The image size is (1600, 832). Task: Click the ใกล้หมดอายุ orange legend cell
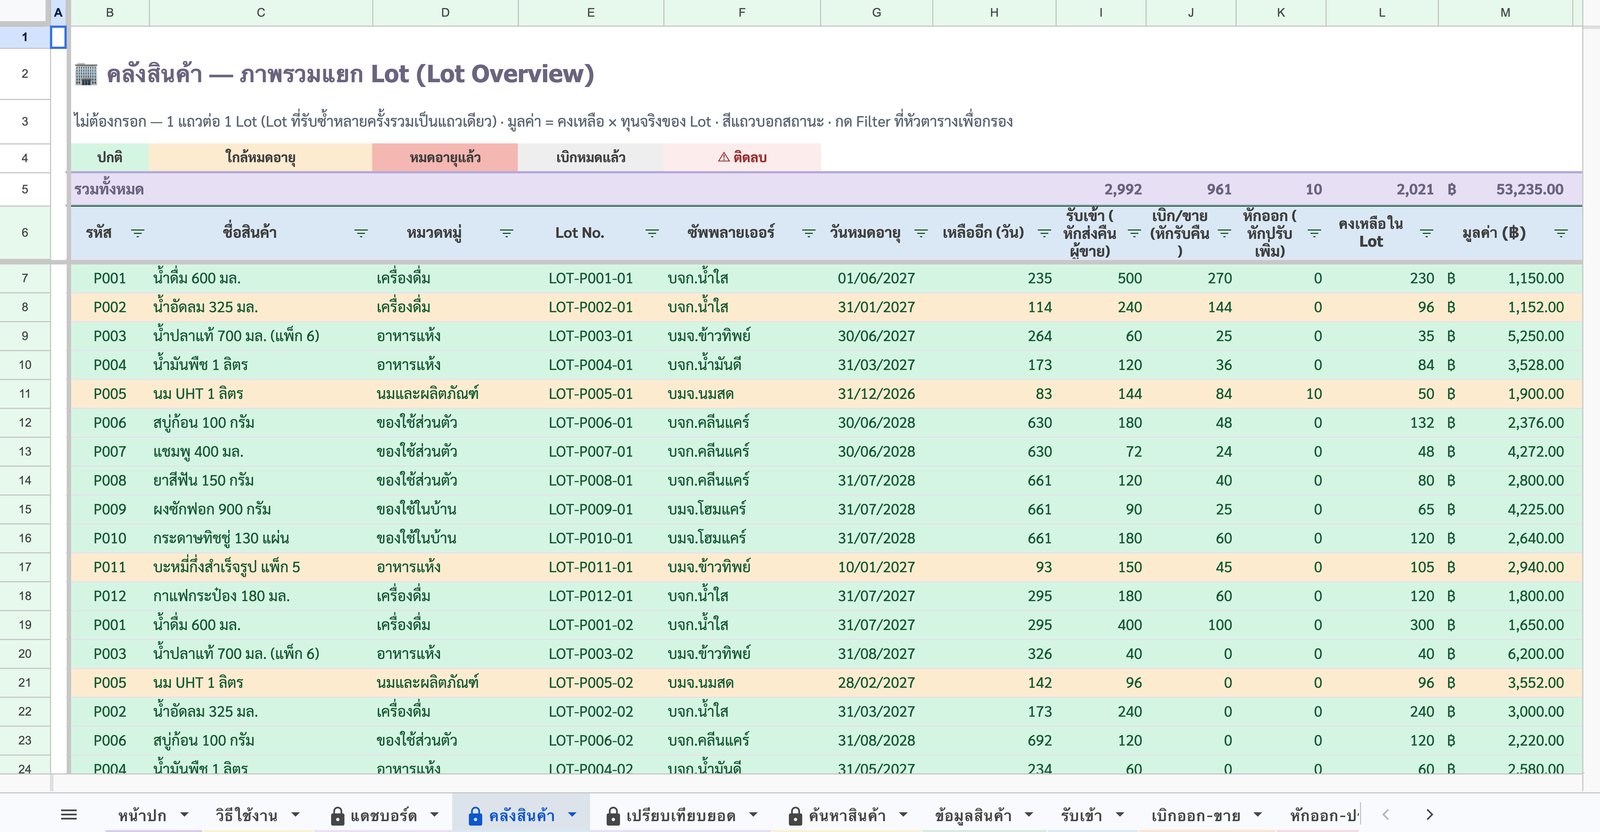point(261,157)
